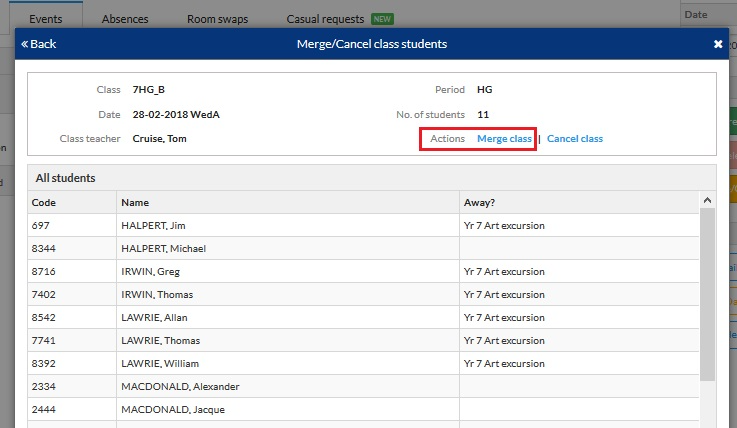Click student code 697

(x=40, y=226)
